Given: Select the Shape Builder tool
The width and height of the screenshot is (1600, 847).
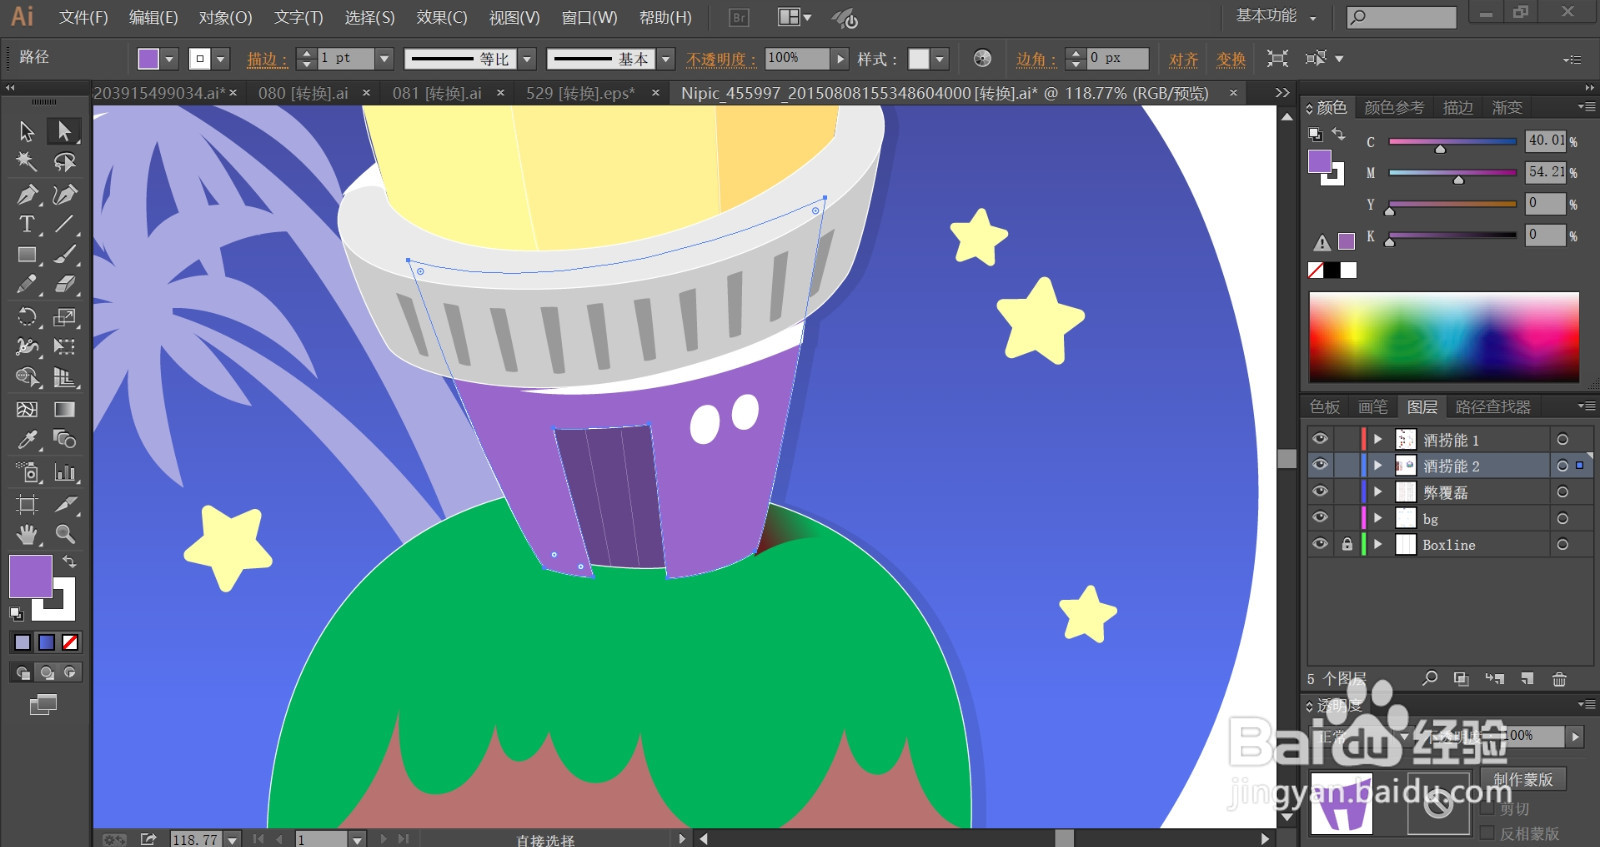Looking at the screenshot, I should tap(27, 378).
